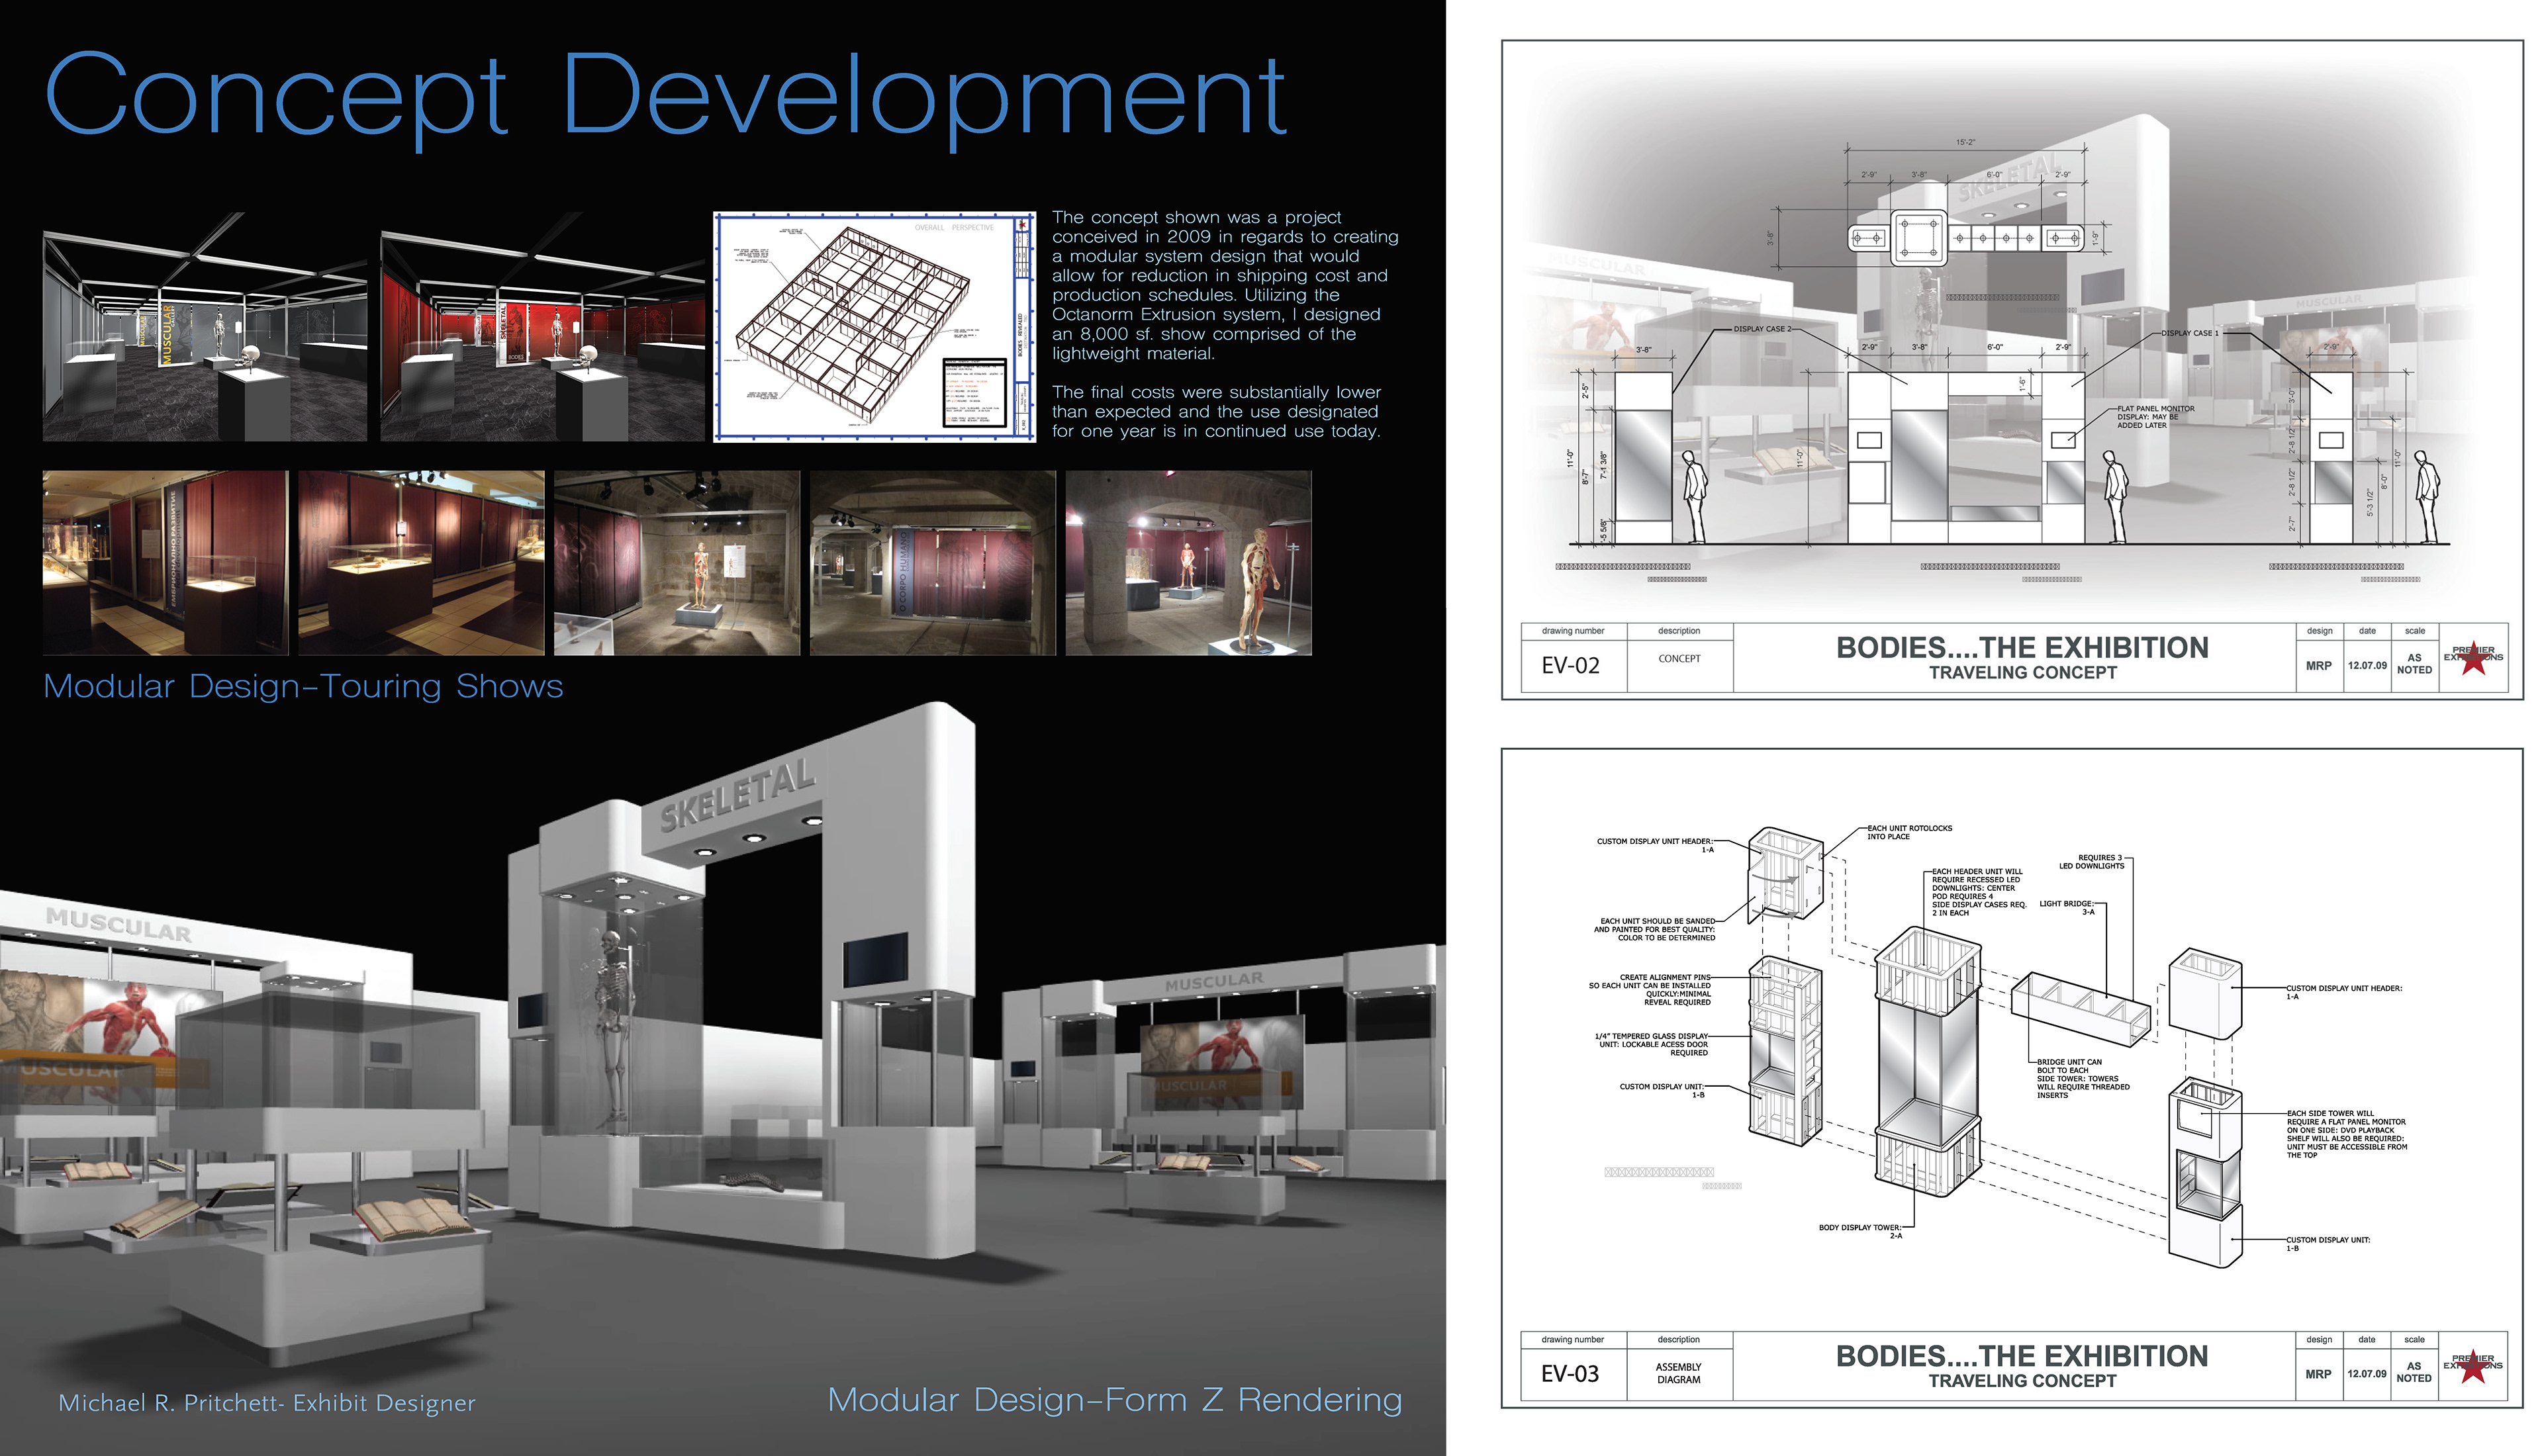Select the red Skeletal gallery rendering thumbnail
This screenshot has height=1456, width=2542.
(x=542, y=327)
